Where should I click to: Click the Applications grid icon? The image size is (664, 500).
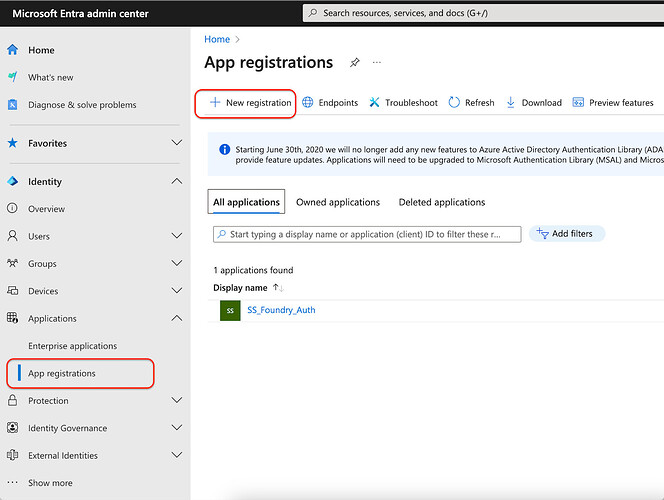(13, 318)
